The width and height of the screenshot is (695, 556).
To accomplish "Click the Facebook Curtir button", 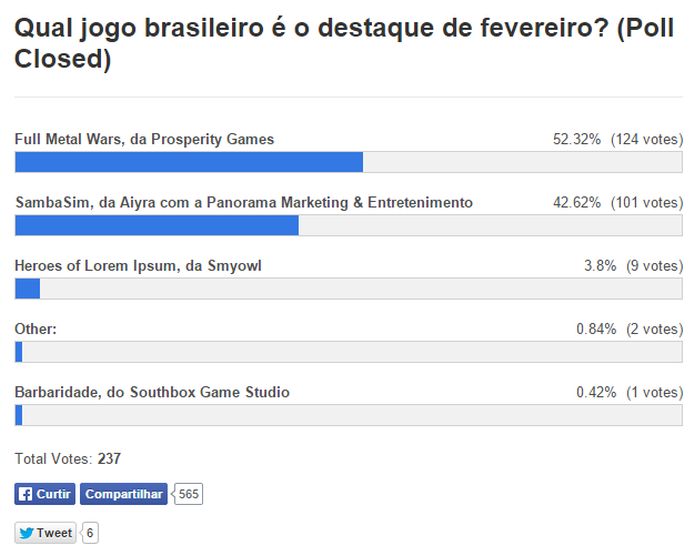I will (x=45, y=494).
